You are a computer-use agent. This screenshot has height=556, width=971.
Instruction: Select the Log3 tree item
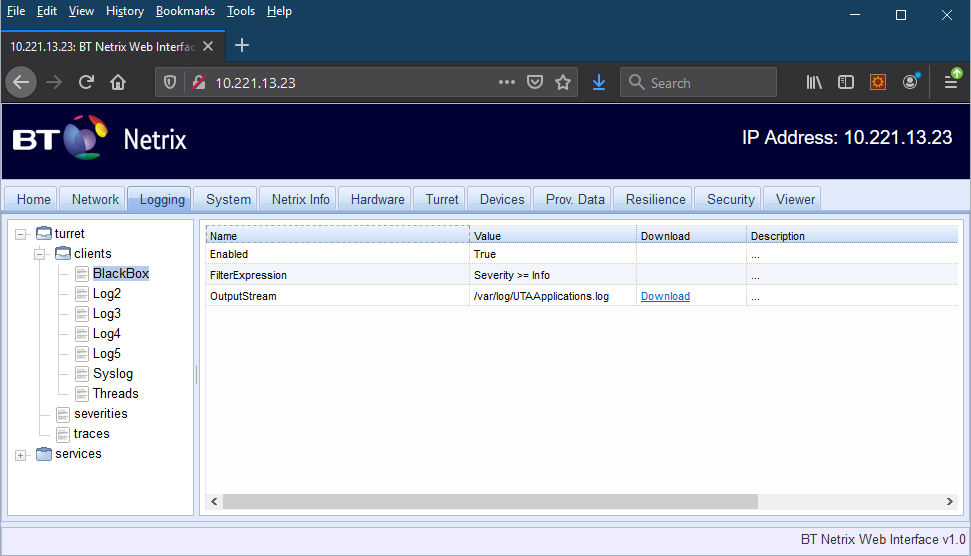[107, 314]
